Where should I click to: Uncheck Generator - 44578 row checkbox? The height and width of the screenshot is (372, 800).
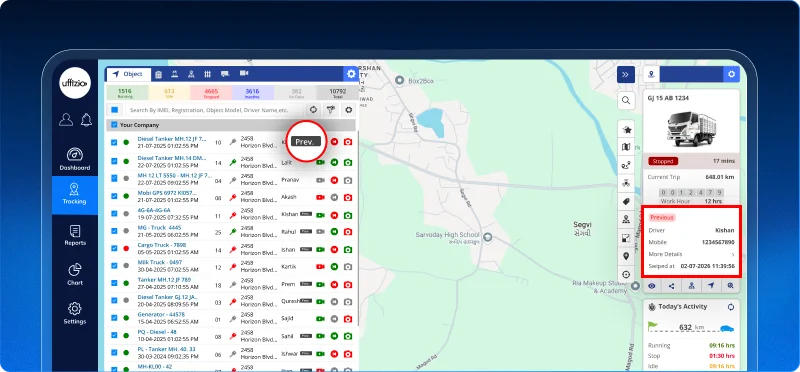[x=114, y=318]
